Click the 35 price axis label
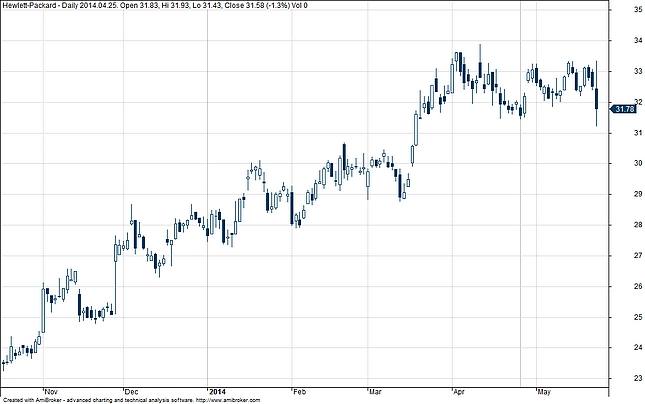The height and width of the screenshot is (404, 645). click(x=638, y=10)
